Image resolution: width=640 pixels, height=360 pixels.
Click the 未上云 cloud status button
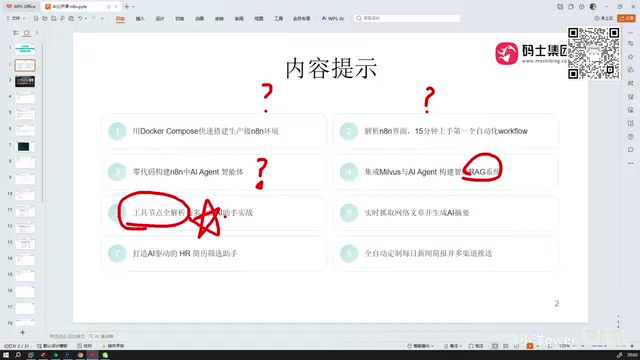point(604,18)
